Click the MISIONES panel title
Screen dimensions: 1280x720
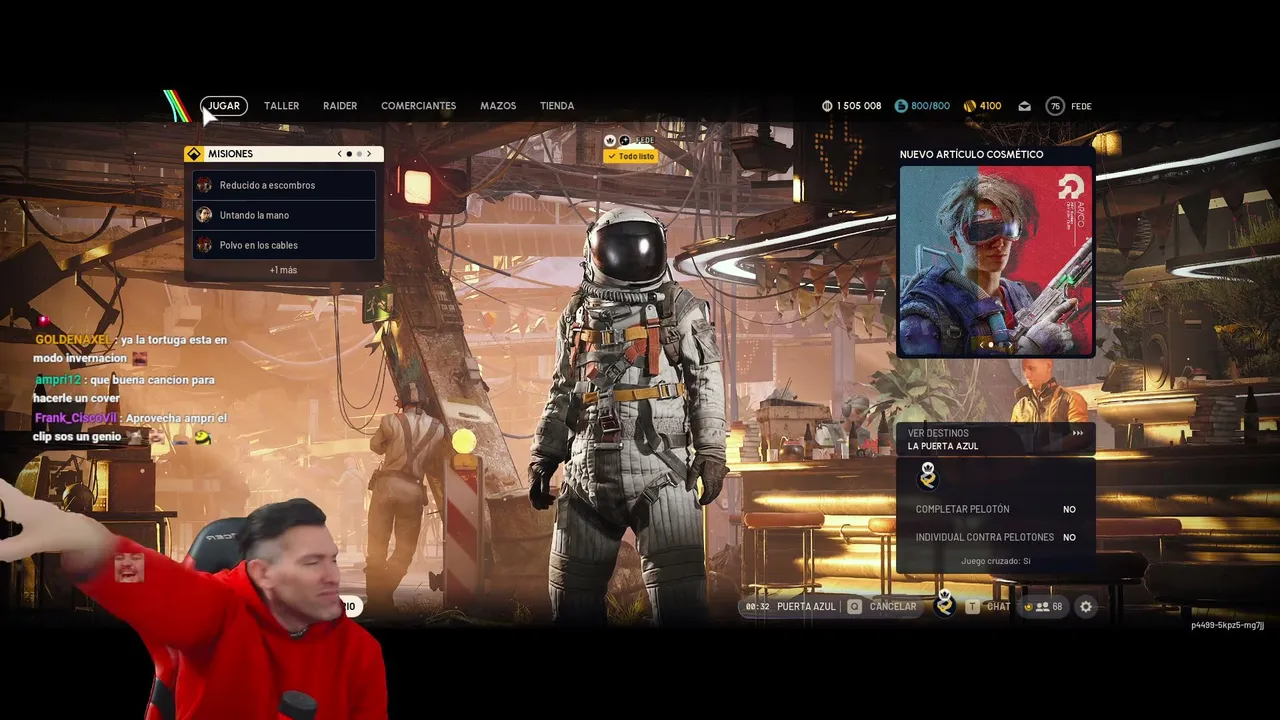[230, 154]
